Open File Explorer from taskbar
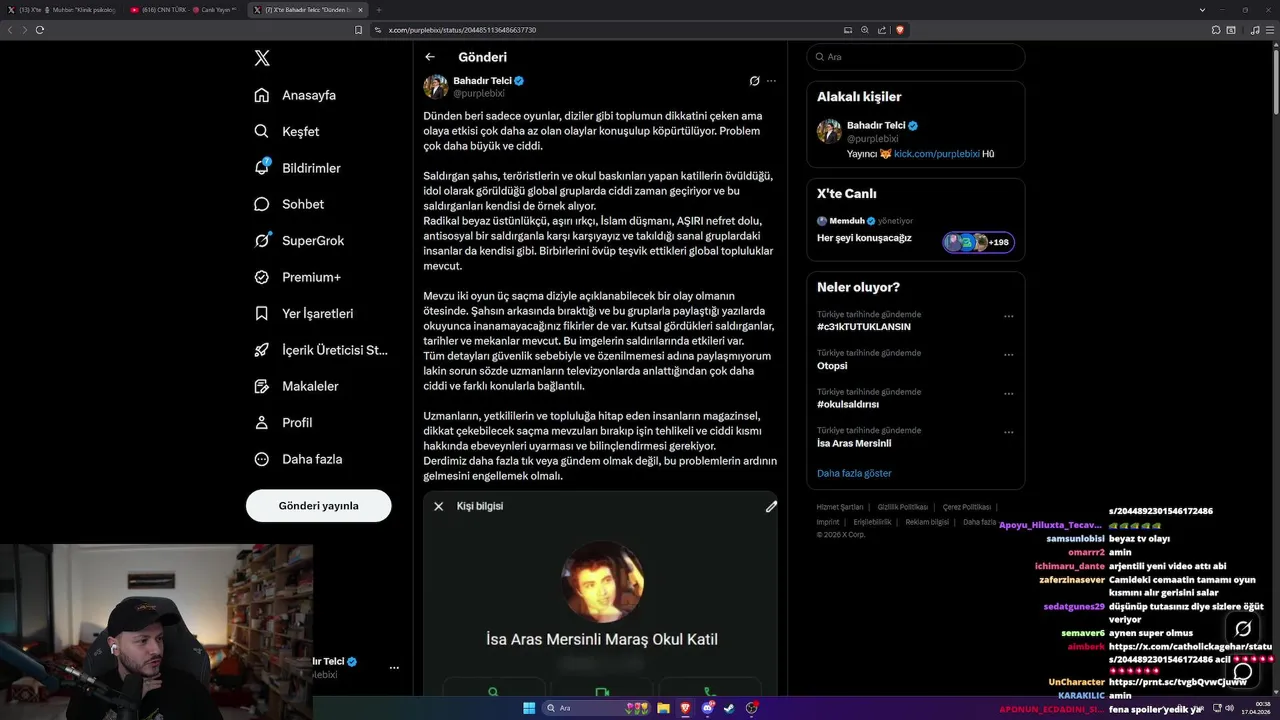This screenshot has width=1280, height=720. click(662, 708)
